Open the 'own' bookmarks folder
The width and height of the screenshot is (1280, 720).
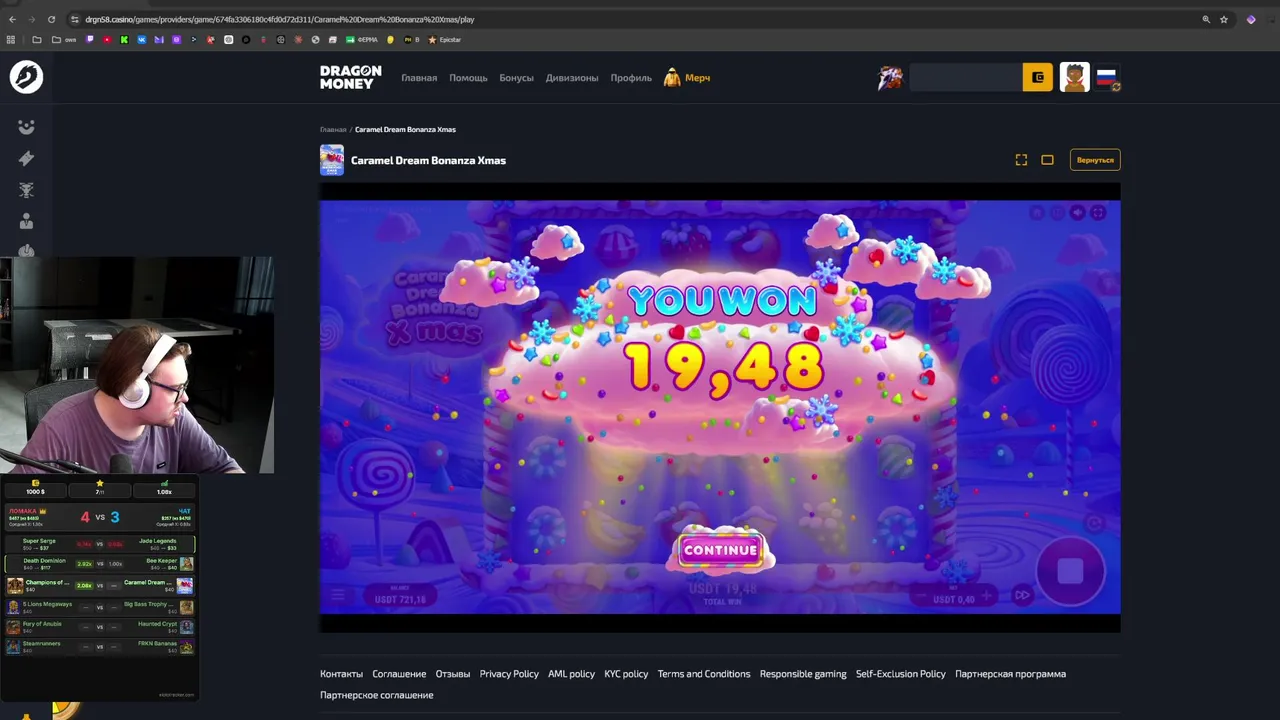(64, 40)
